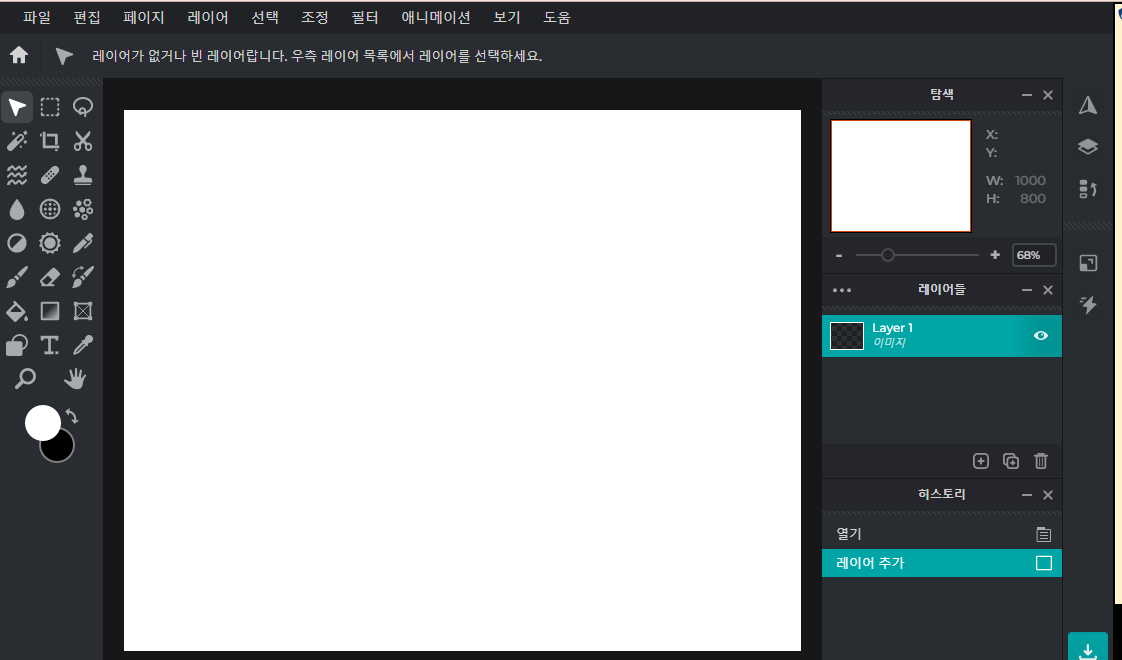The height and width of the screenshot is (660, 1122).
Task: Select the Gradient tool
Action: pos(50,311)
